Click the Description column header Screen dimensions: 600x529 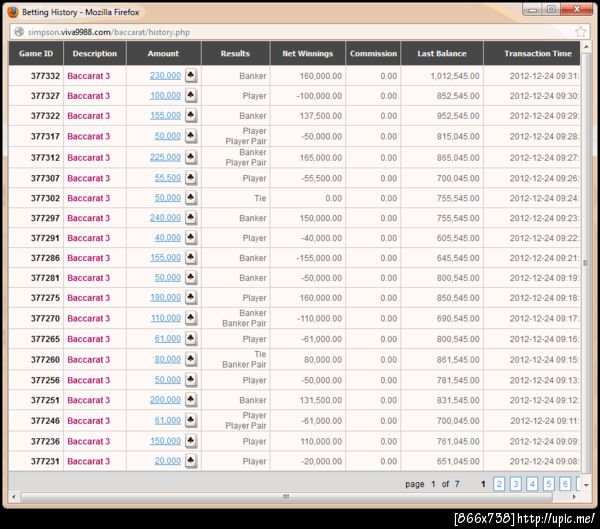click(95, 53)
